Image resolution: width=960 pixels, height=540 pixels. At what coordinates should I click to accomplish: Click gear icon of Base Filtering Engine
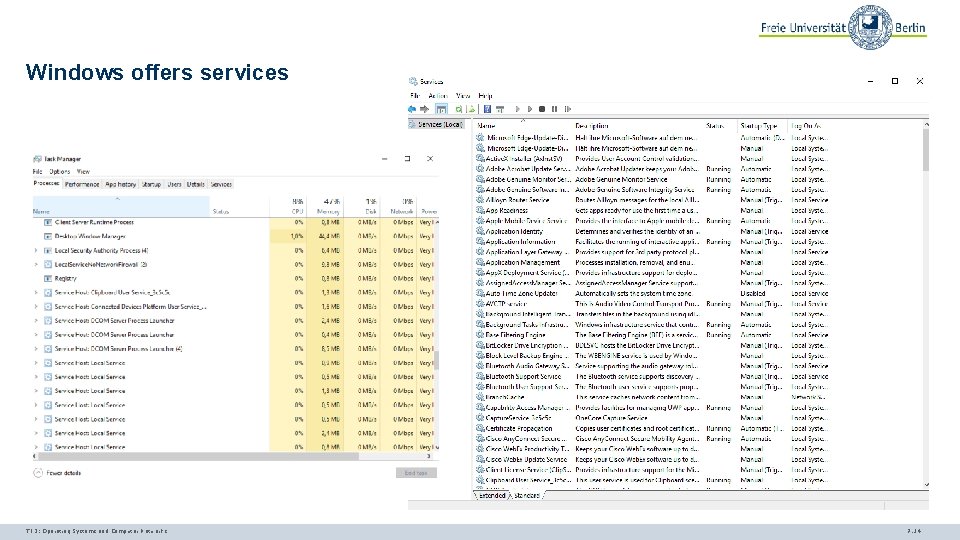(x=481, y=335)
